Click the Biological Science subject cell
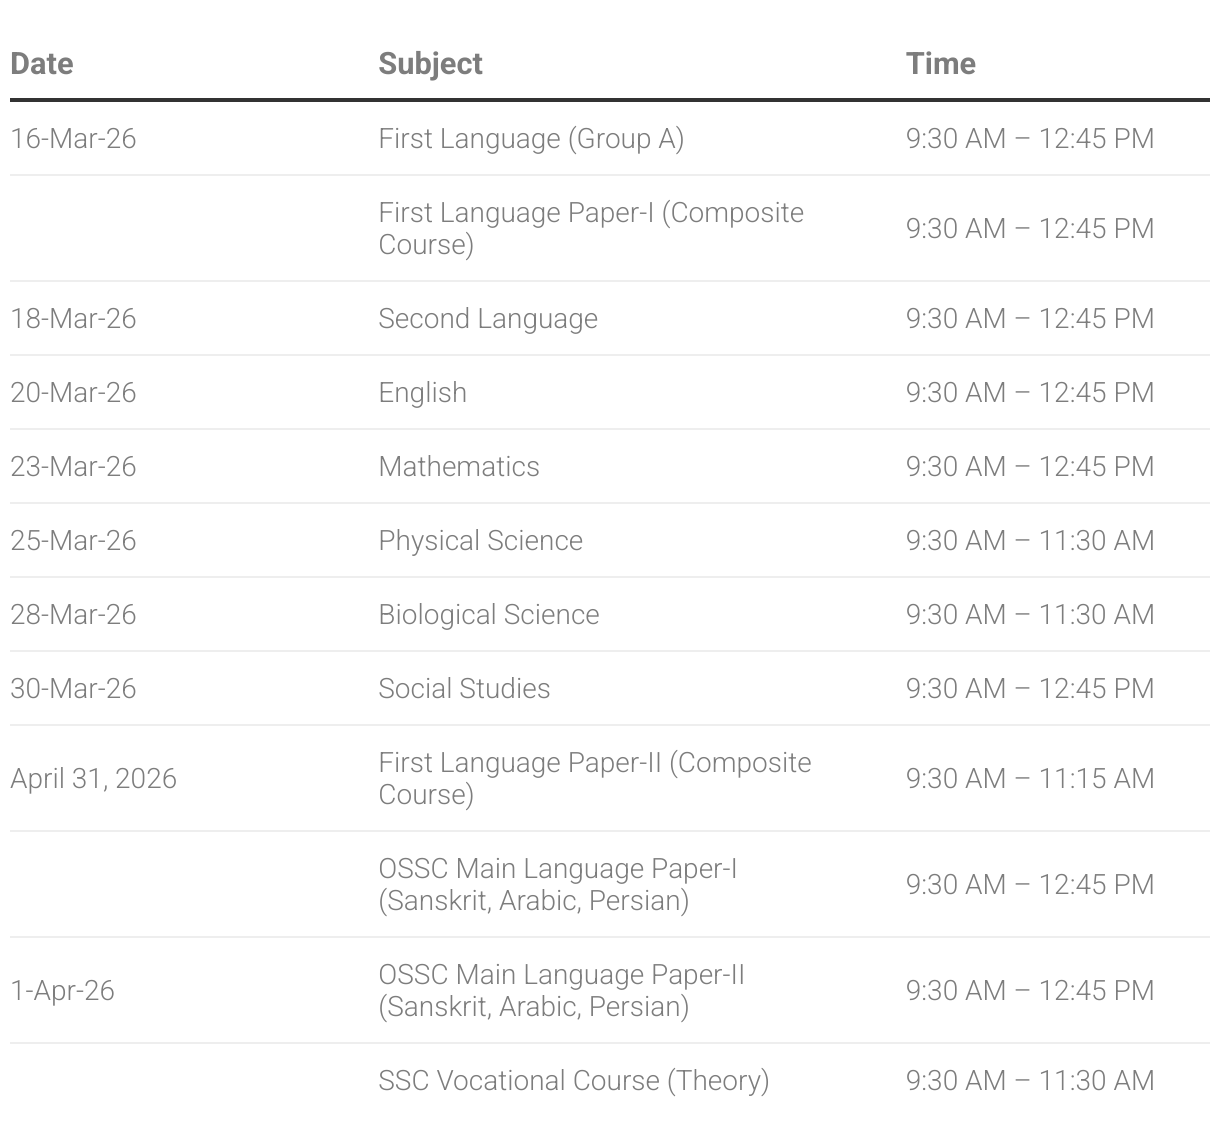 click(488, 614)
